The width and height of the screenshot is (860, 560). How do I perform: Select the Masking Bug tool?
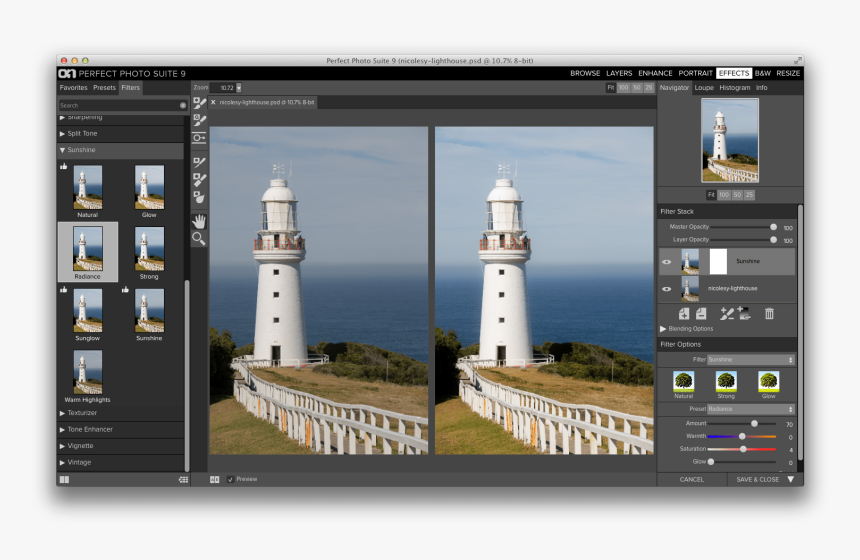click(x=199, y=138)
